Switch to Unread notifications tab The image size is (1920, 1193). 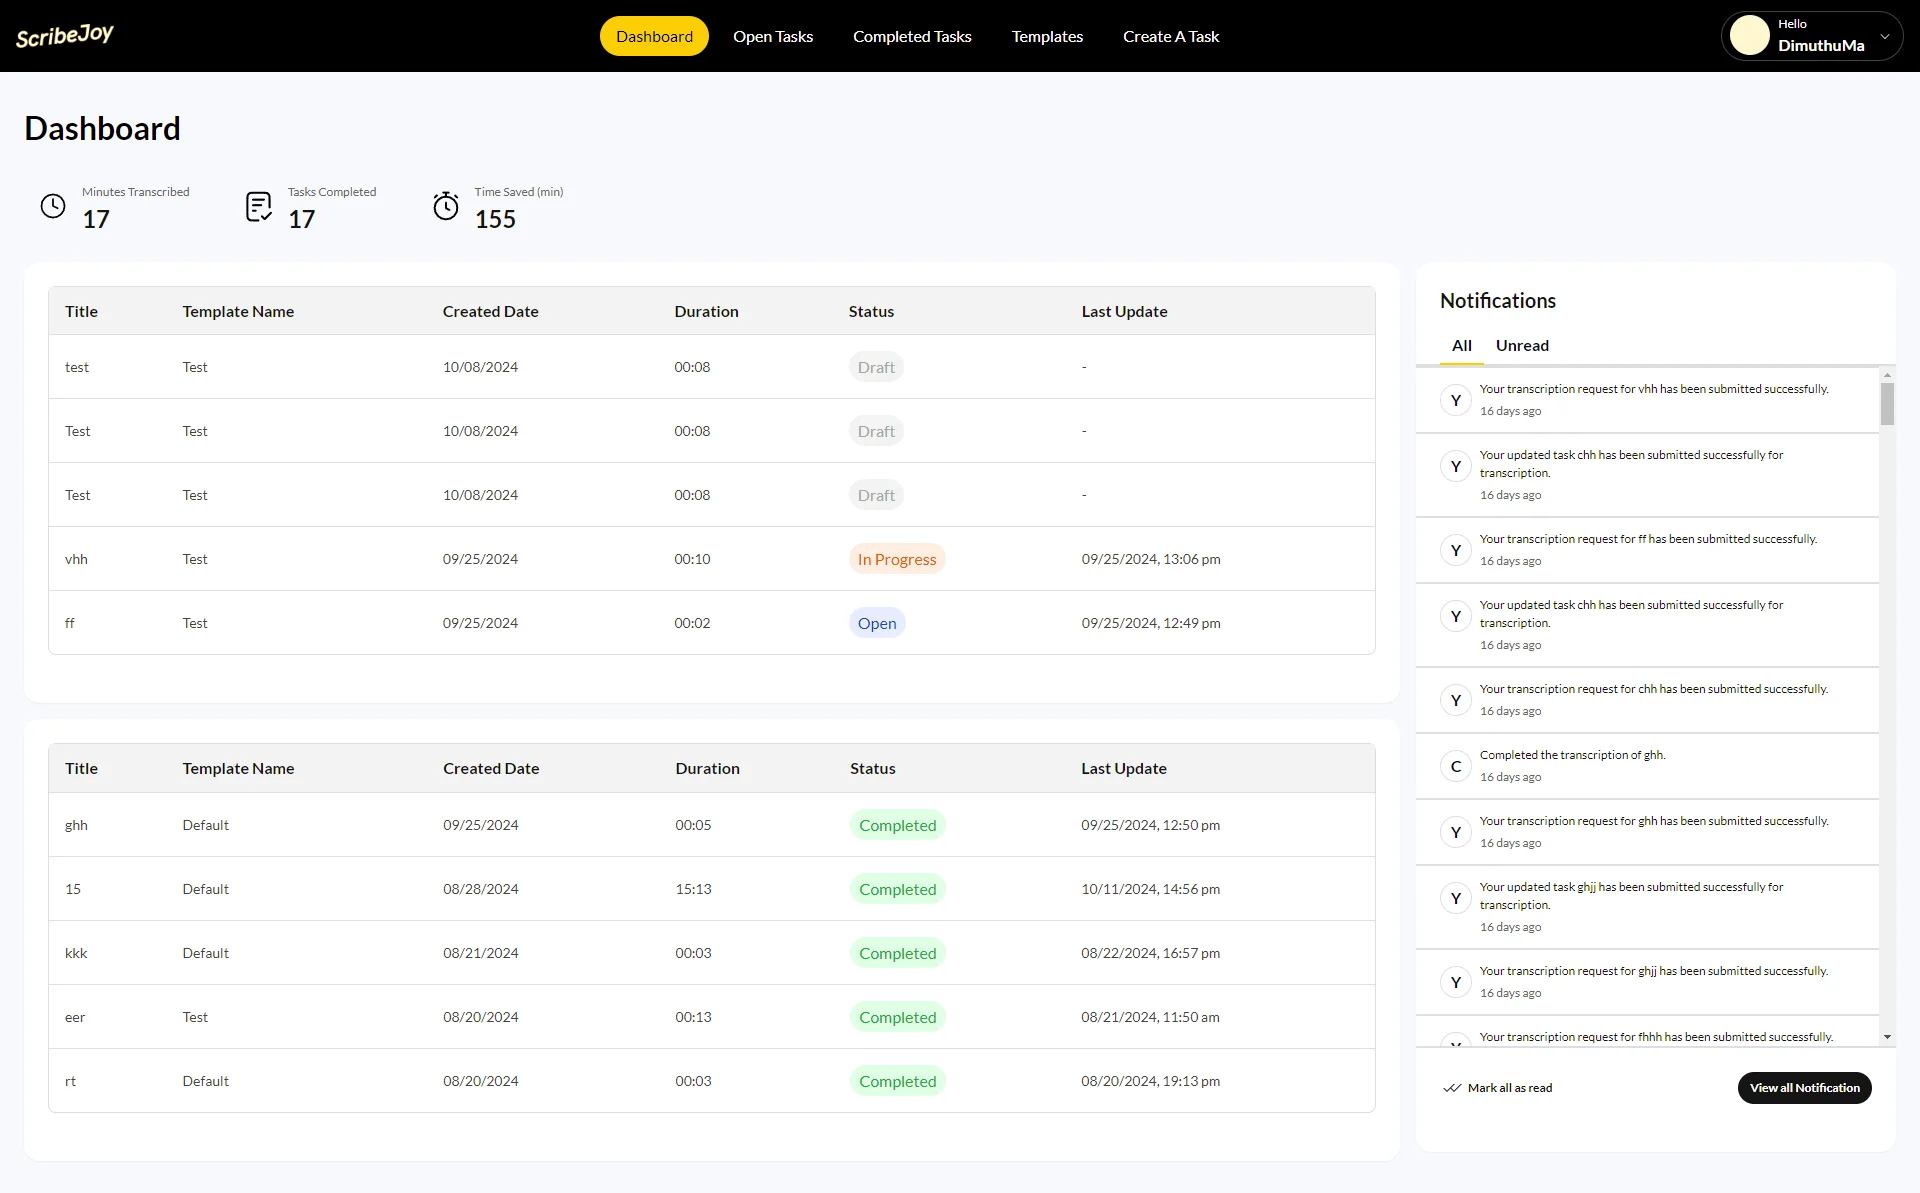[1522, 346]
